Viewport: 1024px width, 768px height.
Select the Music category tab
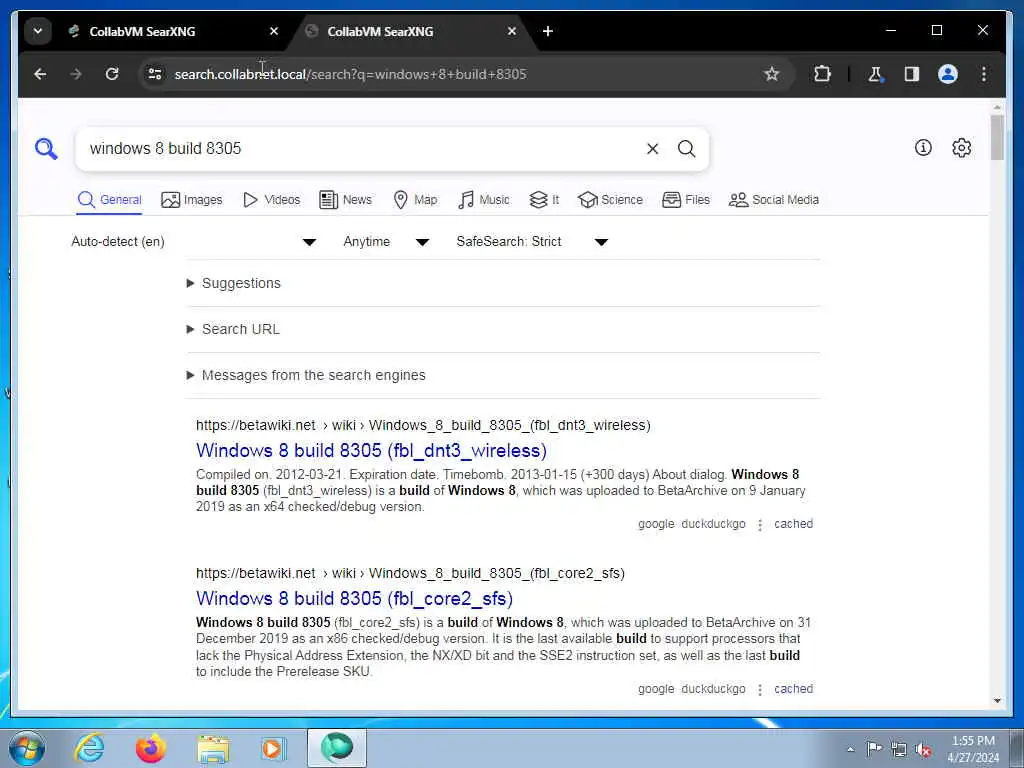484,200
